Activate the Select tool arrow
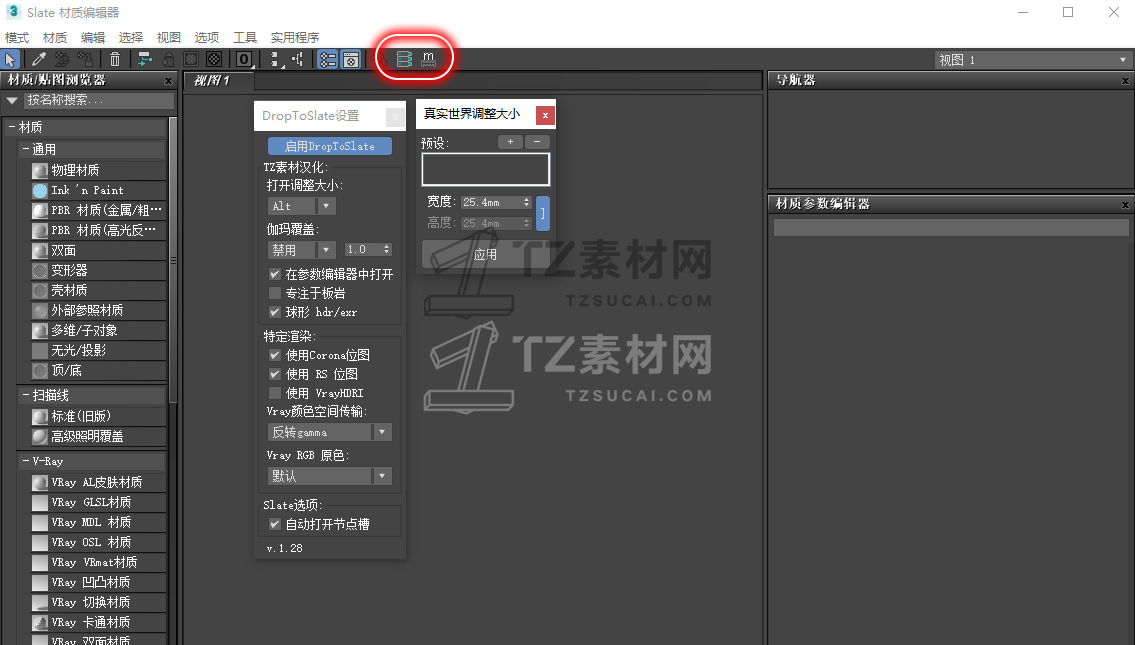 pos(10,59)
